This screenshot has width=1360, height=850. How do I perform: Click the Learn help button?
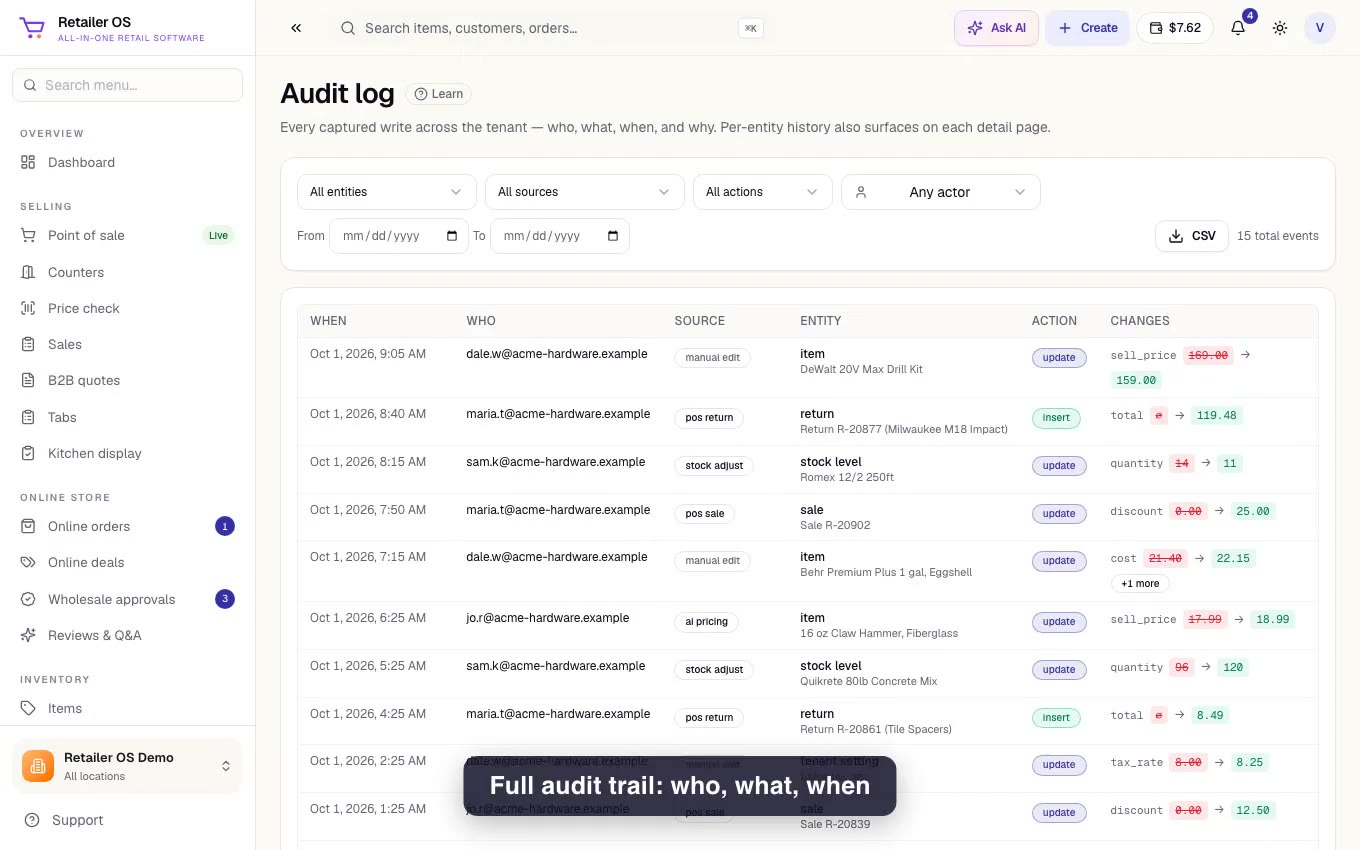pos(438,94)
